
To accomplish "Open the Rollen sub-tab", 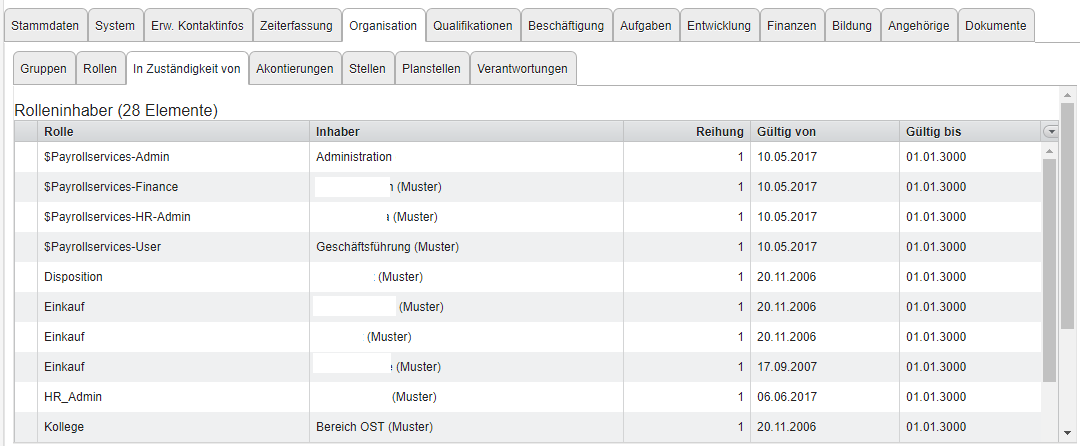I will (100, 69).
